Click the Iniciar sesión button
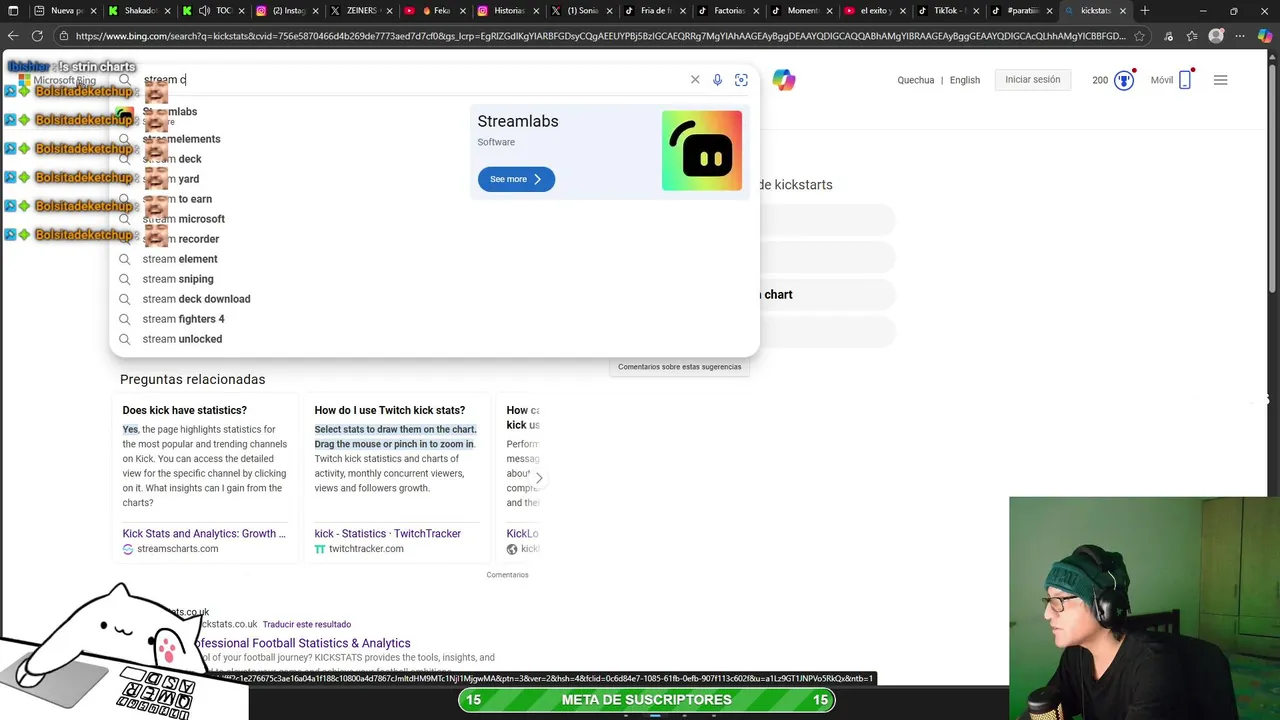This screenshot has height=720, width=1280. pos(1032,80)
